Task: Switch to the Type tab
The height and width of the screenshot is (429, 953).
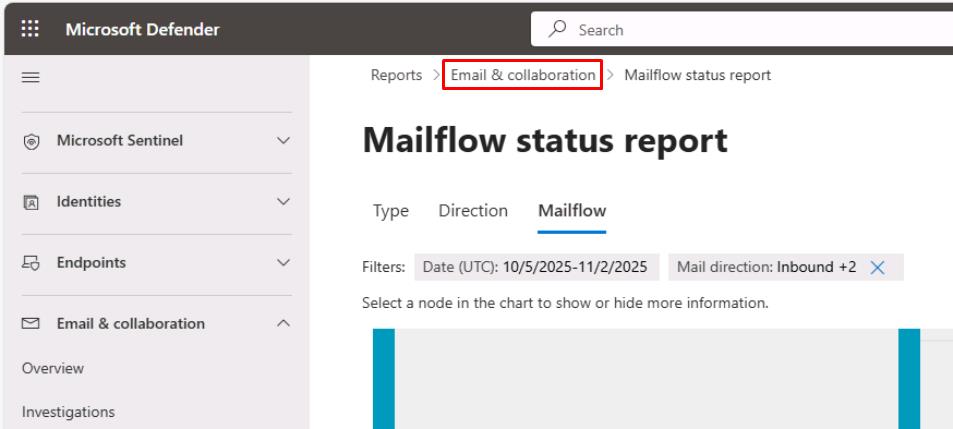Action: point(391,211)
